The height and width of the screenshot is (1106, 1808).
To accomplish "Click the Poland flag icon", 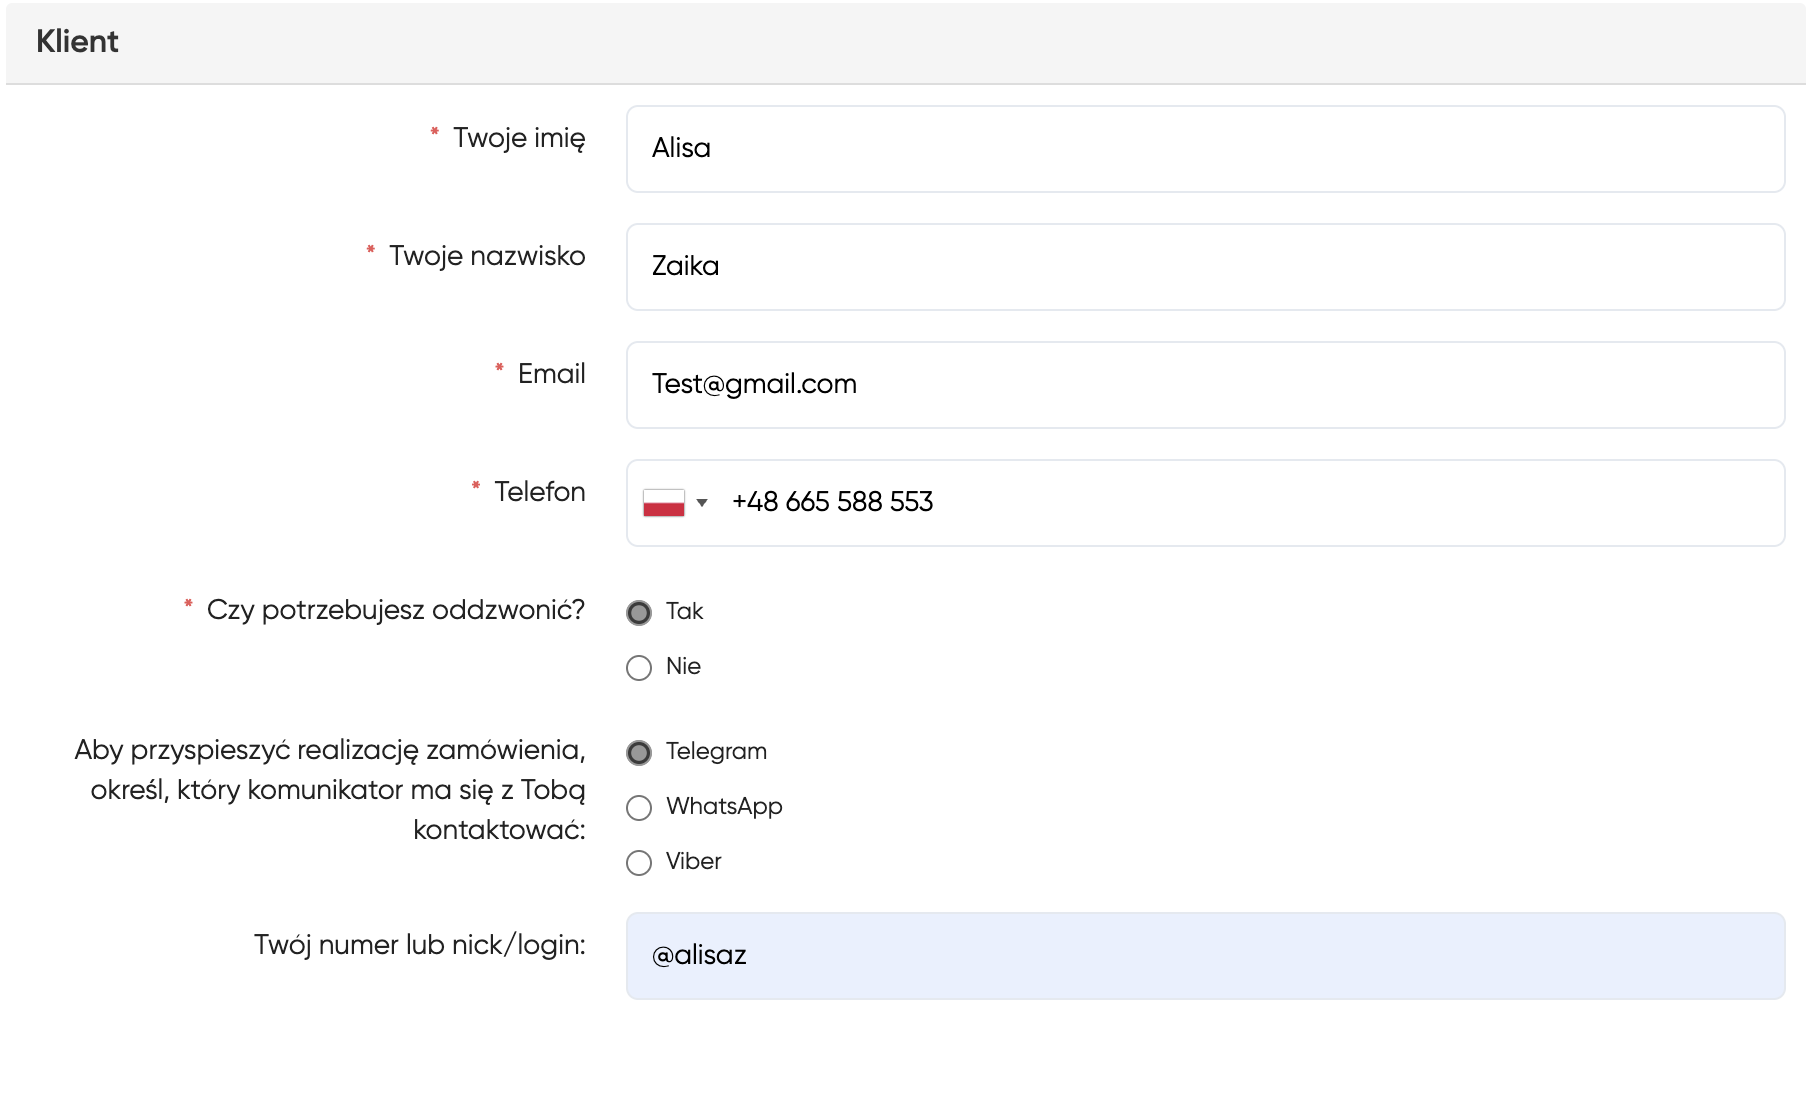I will 663,502.
